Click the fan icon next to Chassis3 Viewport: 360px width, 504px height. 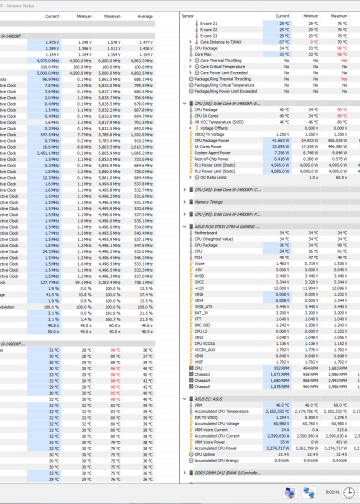click(191, 374)
